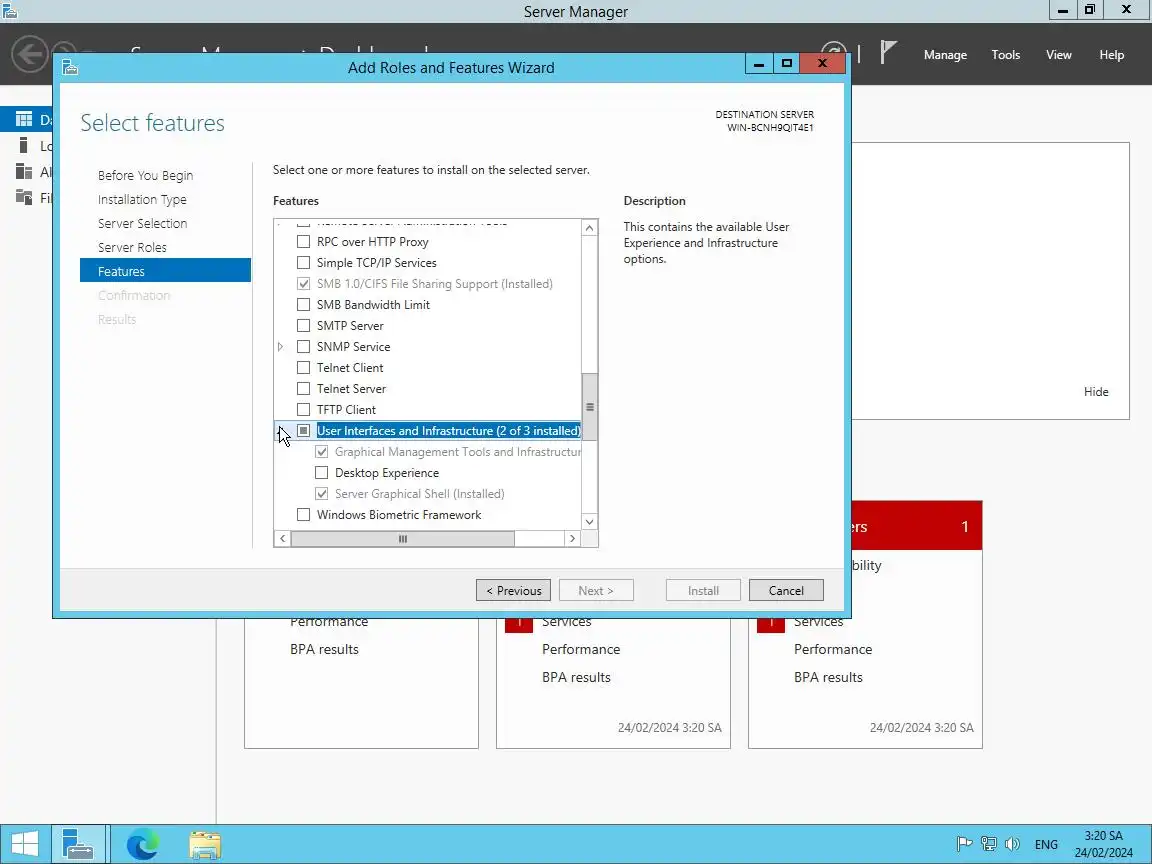
Task: Minimize the Add Roles and Features Wizard
Action: coord(759,64)
